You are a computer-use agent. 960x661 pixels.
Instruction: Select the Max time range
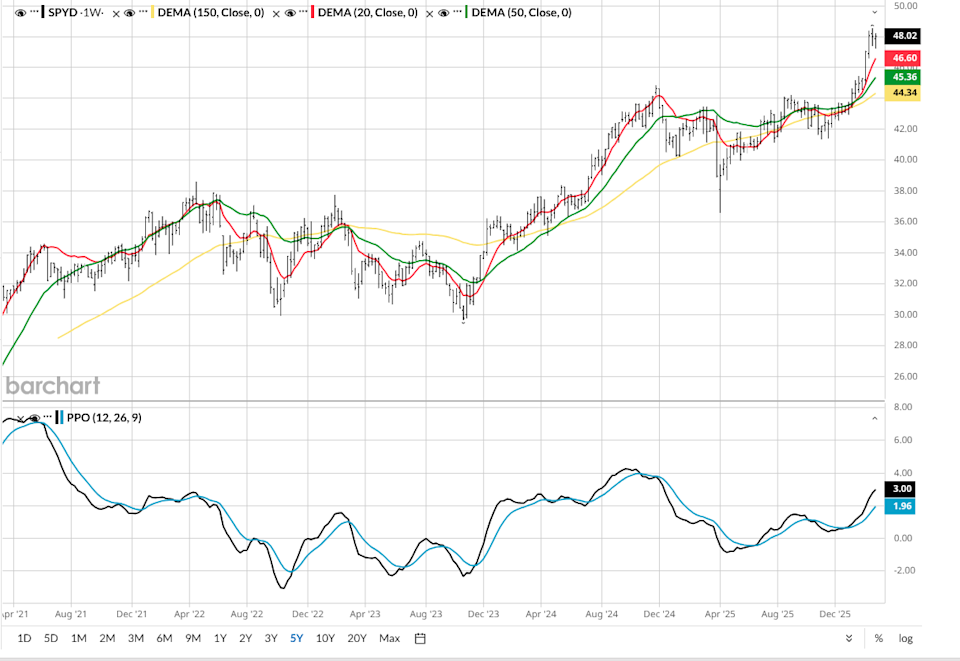click(389, 638)
